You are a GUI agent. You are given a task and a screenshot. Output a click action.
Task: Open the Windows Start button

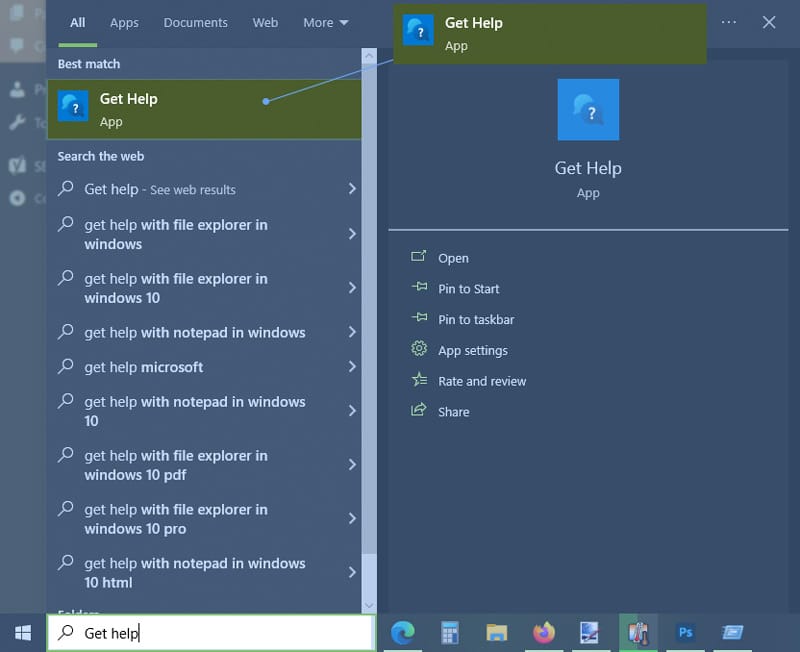click(x=23, y=633)
